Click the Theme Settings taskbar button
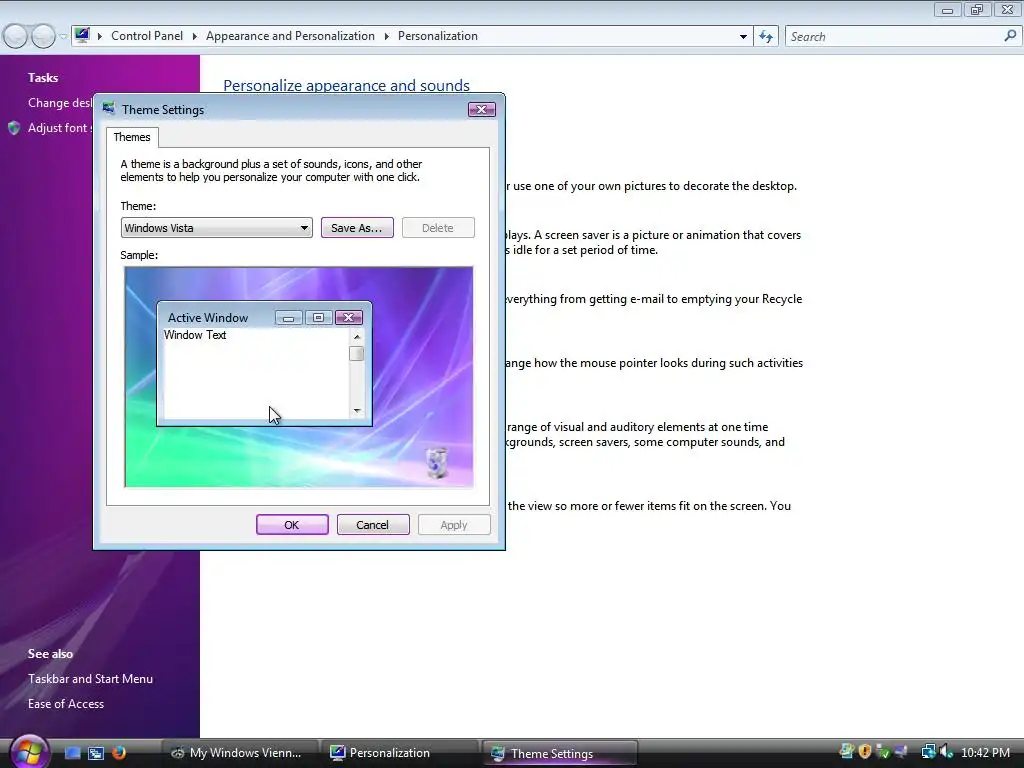Image resolution: width=1024 pixels, height=768 pixels. click(560, 753)
